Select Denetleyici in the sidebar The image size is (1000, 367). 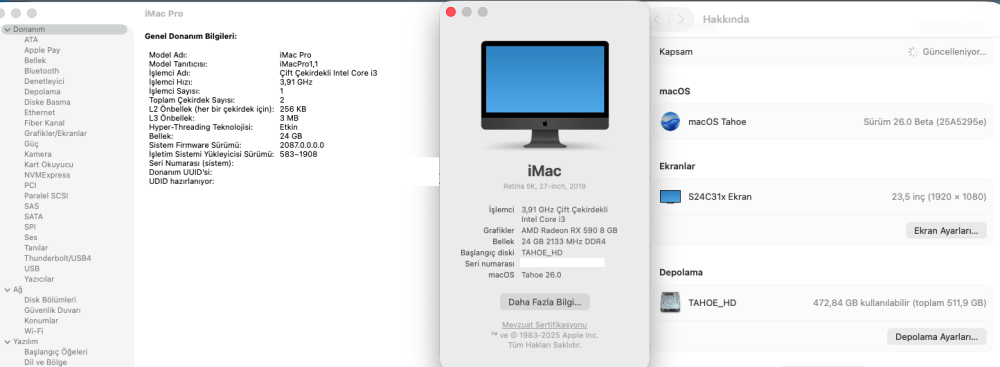point(44,81)
